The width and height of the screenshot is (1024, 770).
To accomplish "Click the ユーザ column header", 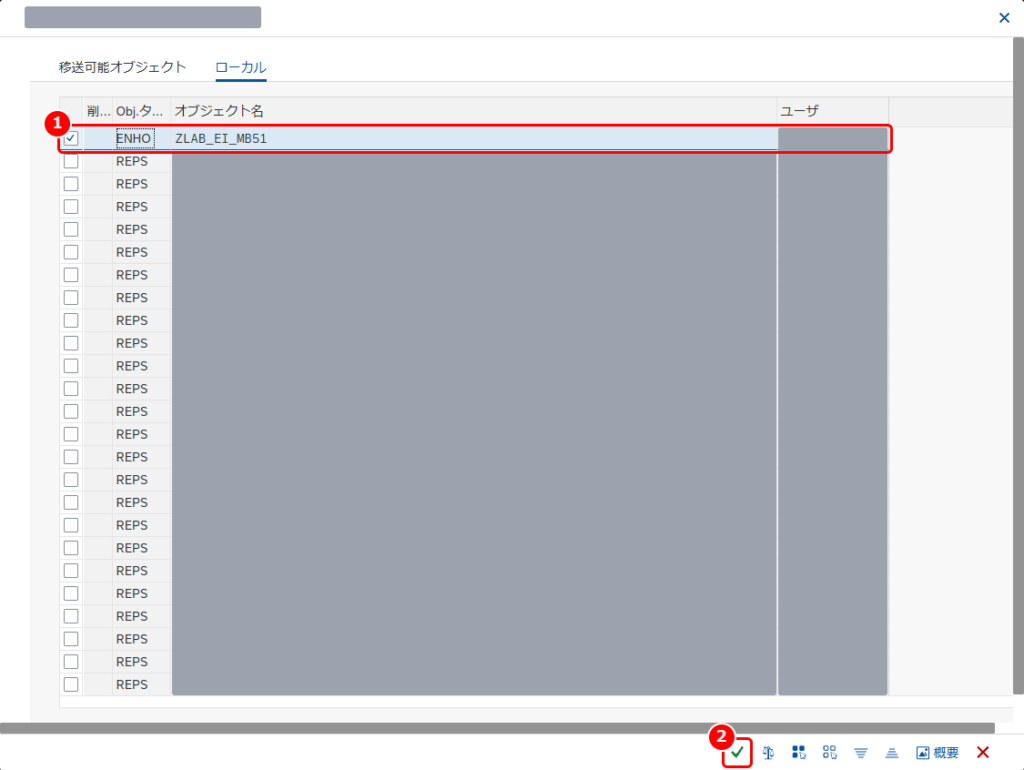I will coord(833,111).
